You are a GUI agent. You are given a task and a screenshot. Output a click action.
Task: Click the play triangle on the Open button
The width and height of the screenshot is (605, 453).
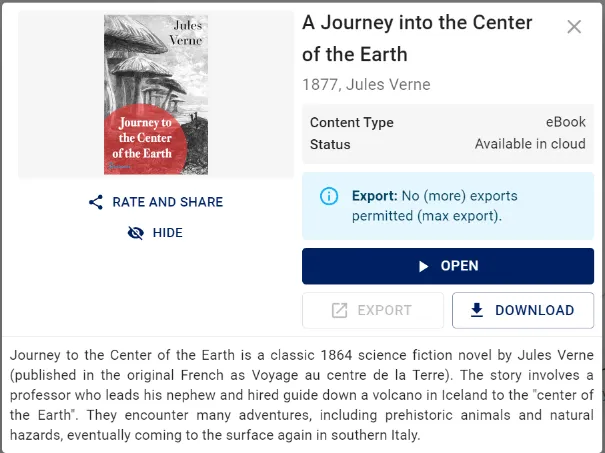423,266
